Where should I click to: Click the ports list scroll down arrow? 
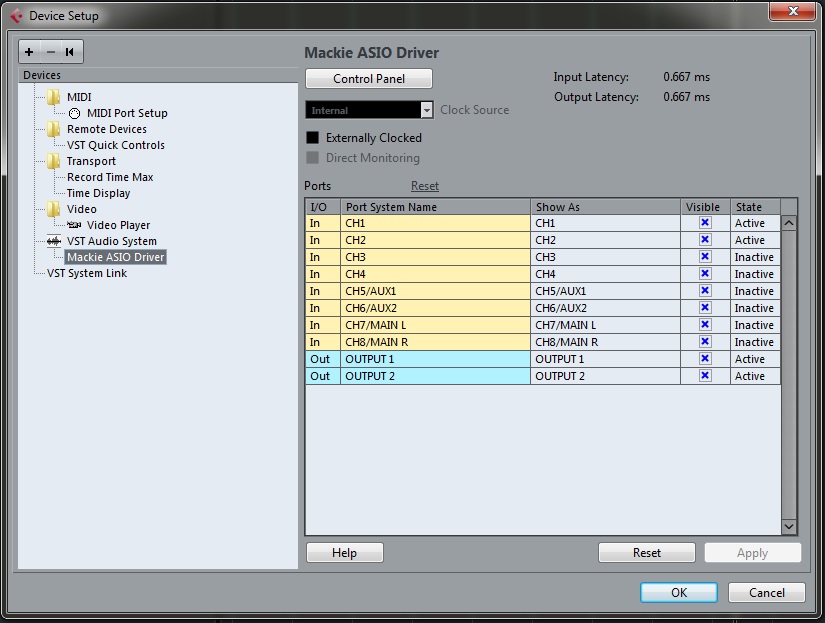[x=789, y=526]
